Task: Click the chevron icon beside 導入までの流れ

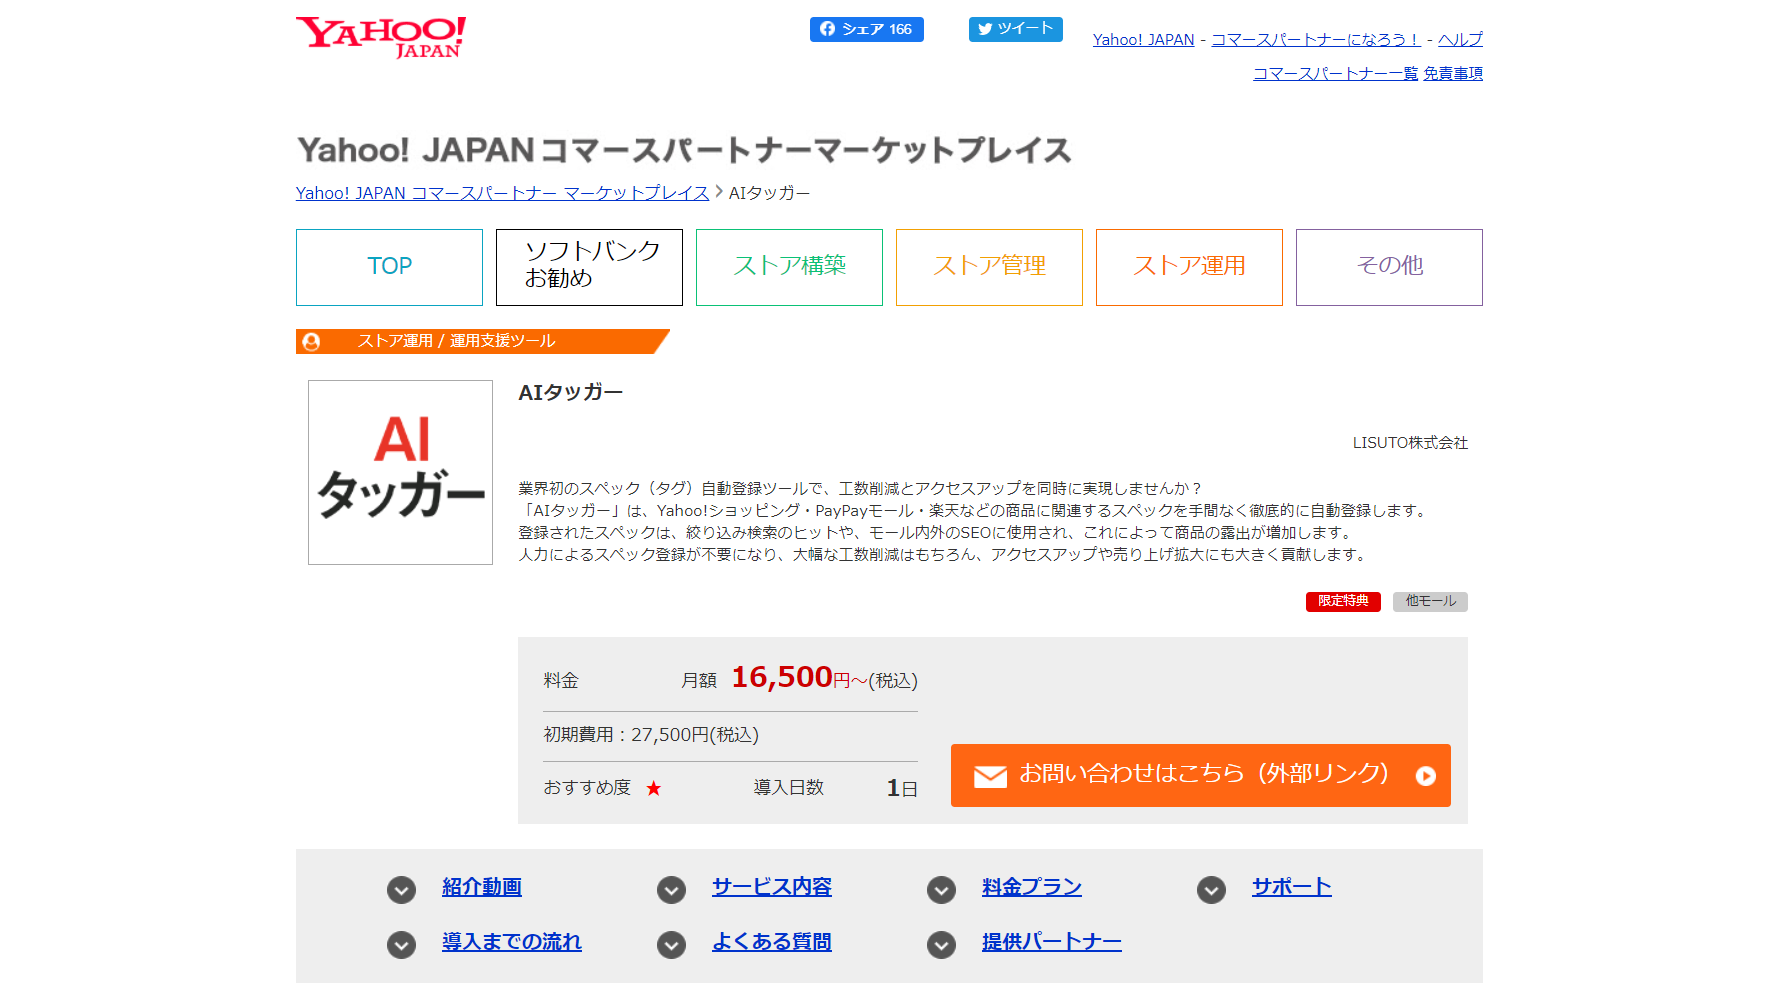Action: [x=401, y=944]
